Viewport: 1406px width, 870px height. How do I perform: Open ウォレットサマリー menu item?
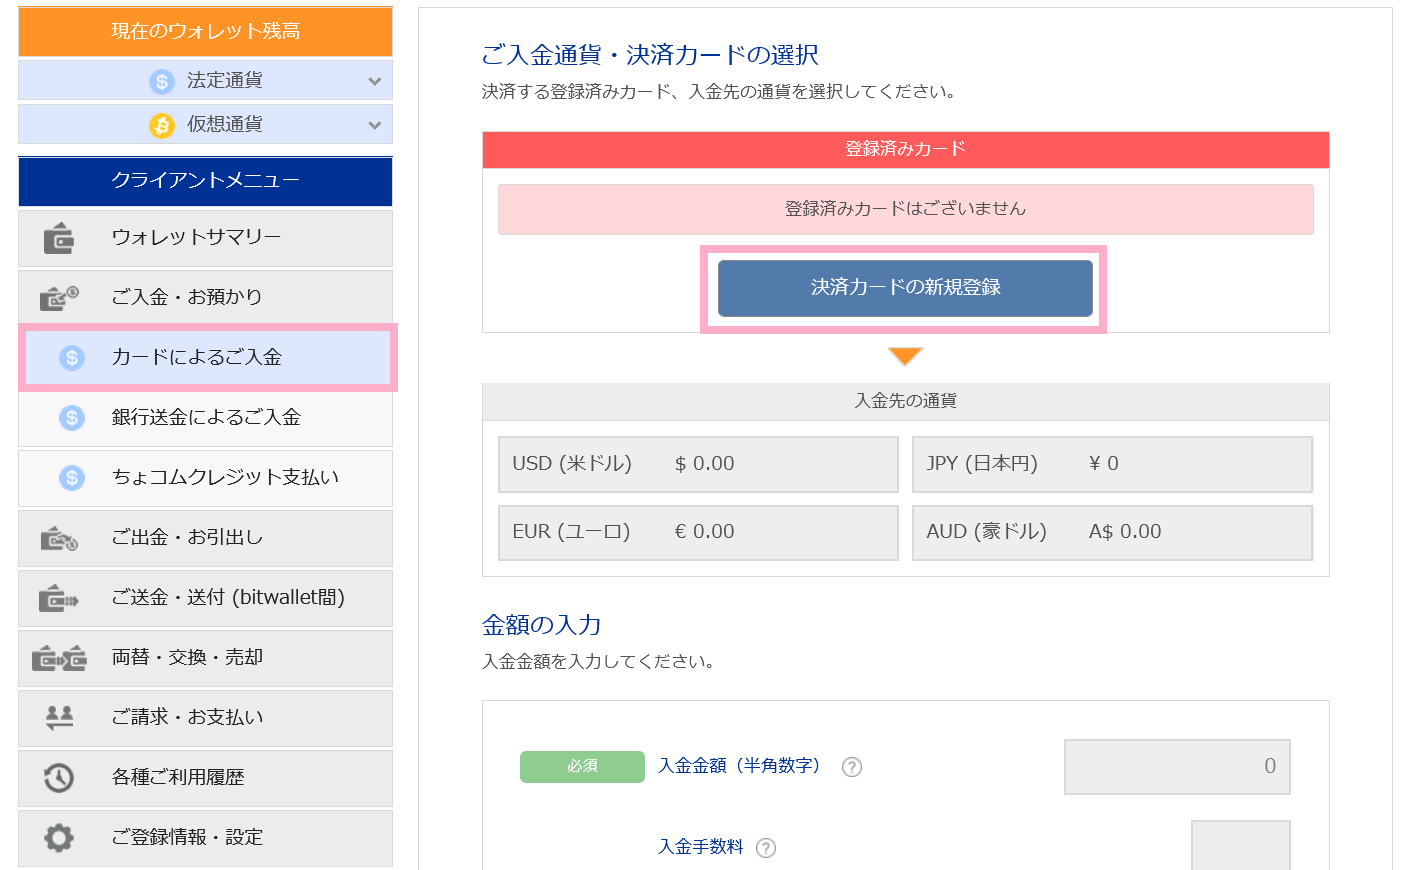point(205,238)
